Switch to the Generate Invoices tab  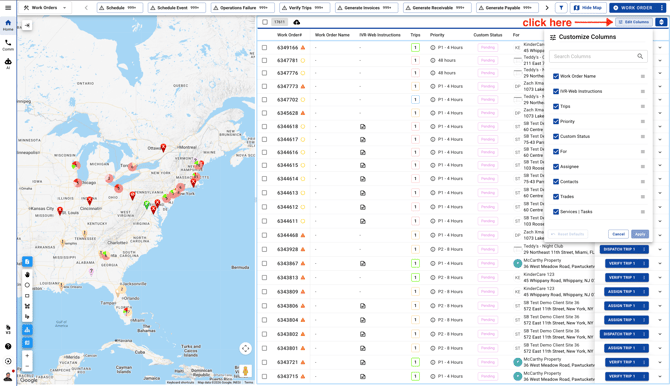point(366,8)
